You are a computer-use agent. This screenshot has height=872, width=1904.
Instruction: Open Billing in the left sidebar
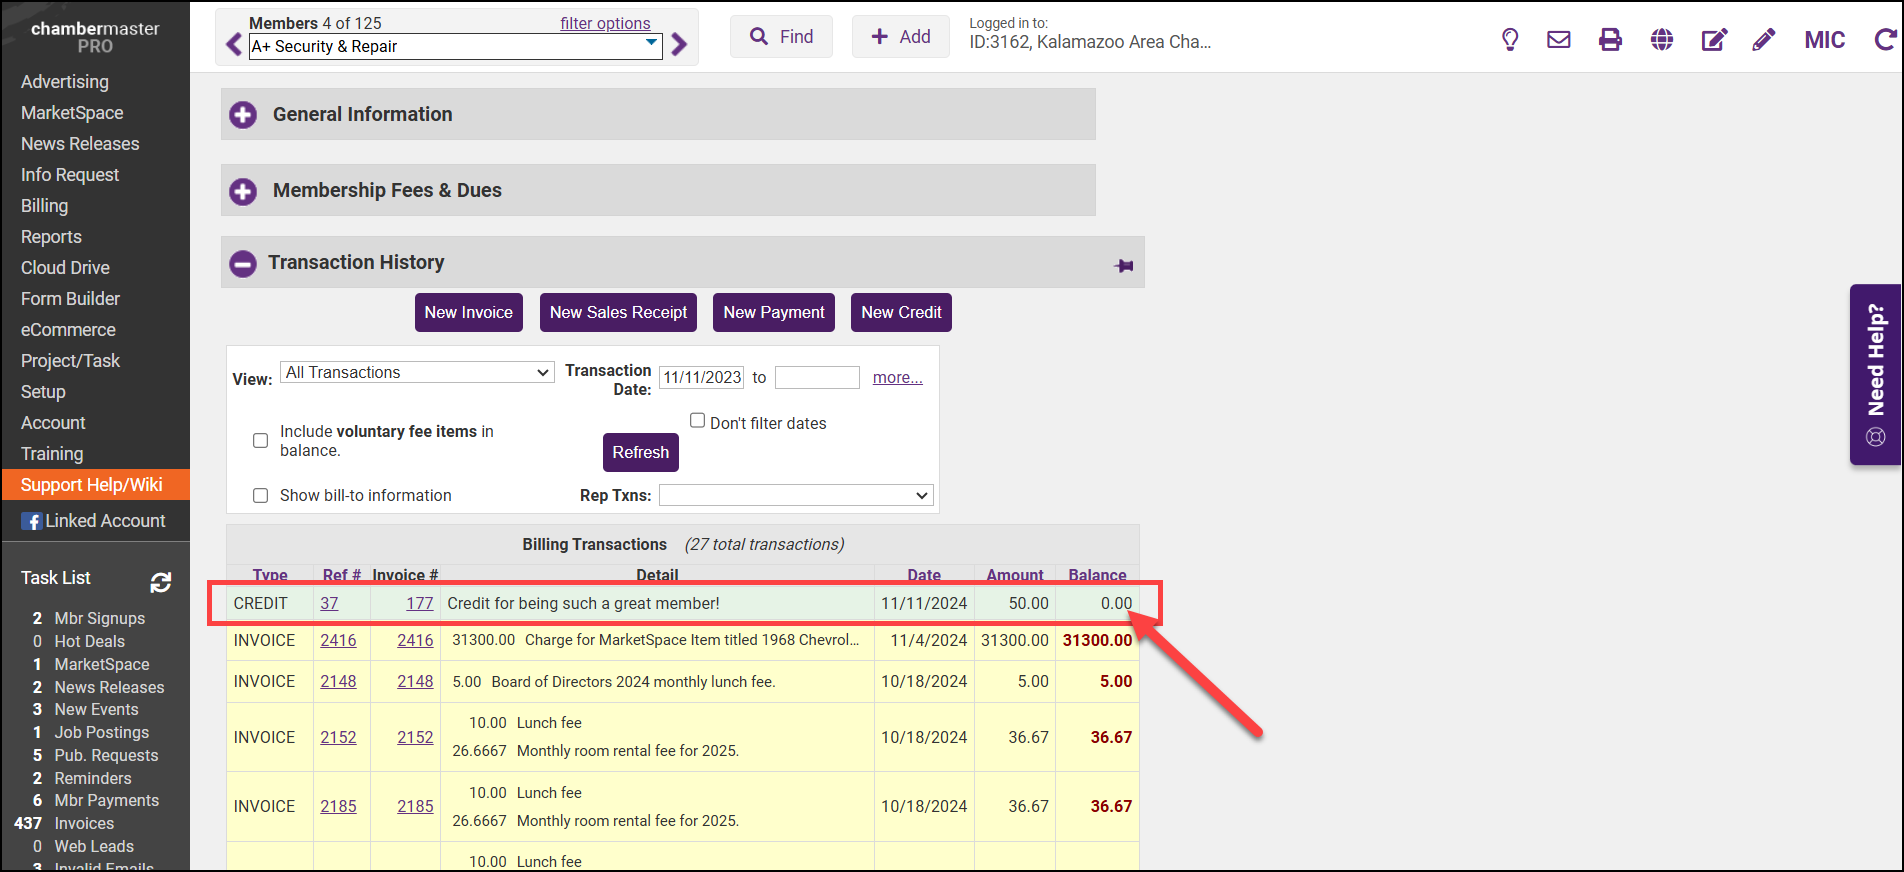(x=45, y=206)
